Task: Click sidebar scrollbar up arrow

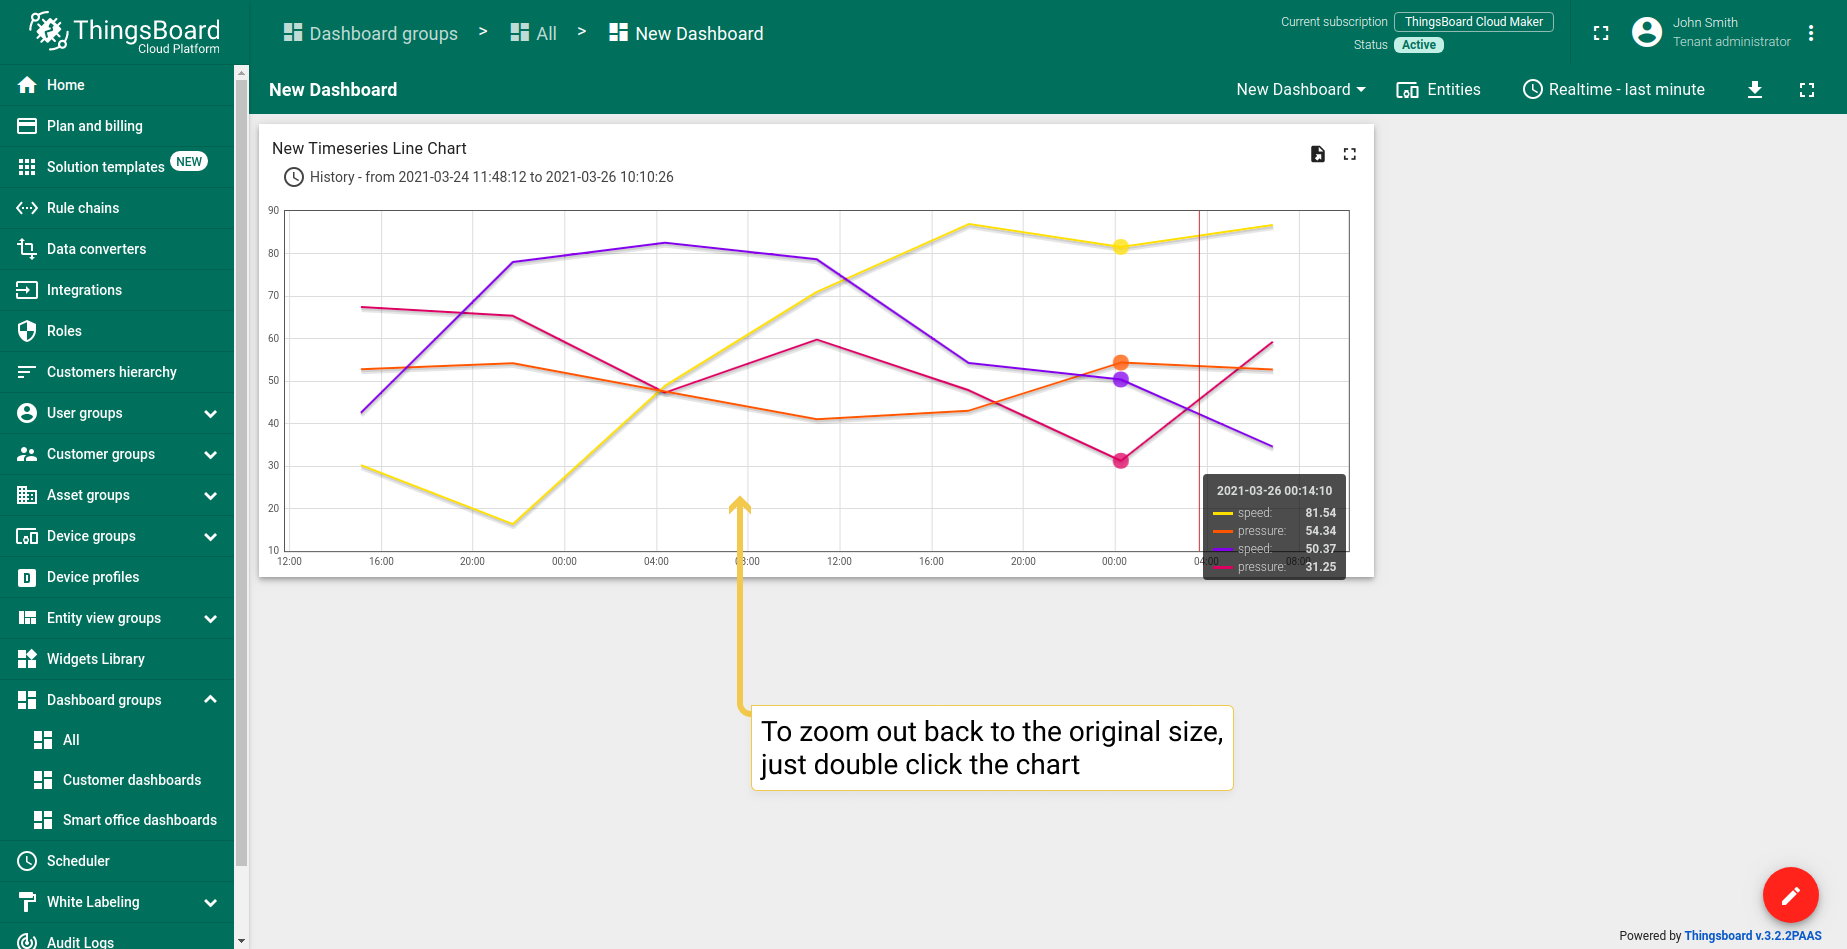Action: pyautogui.click(x=241, y=72)
